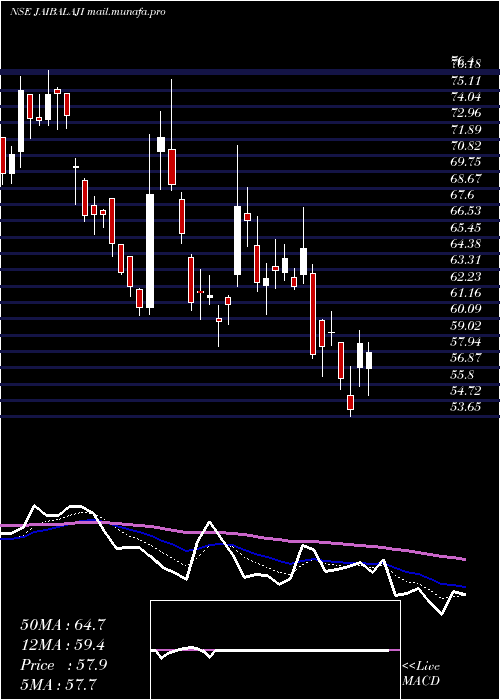Viewport: 500px width, 700px height.
Task: Select the 59.02 price level label
Action: (466, 325)
